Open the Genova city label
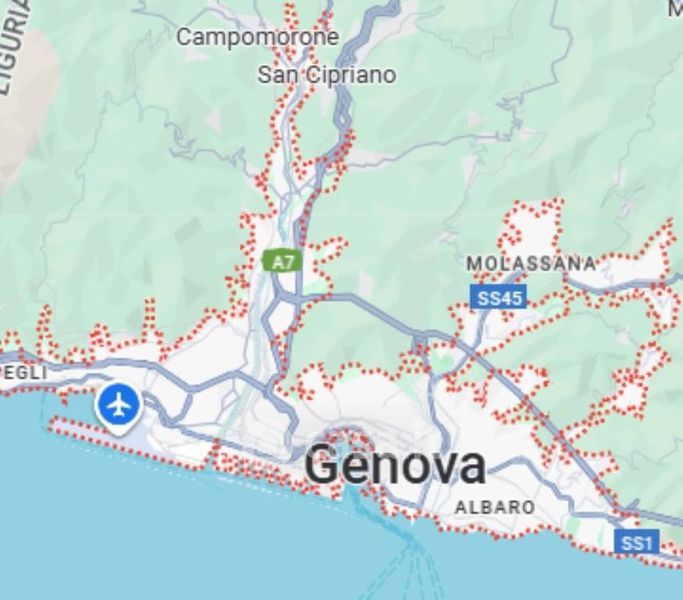 pos(395,465)
